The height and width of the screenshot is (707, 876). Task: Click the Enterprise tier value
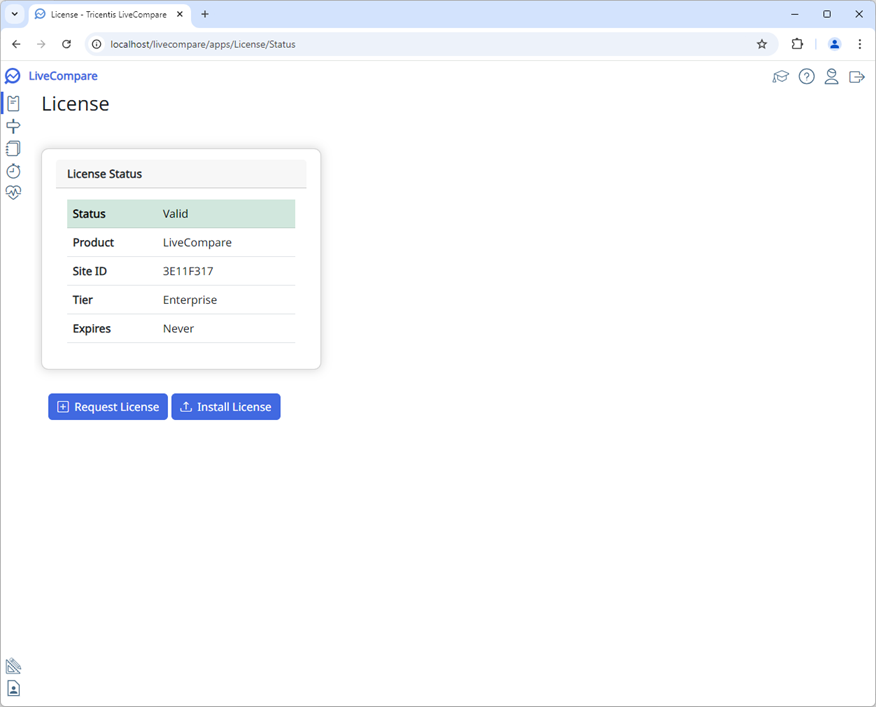click(190, 300)
